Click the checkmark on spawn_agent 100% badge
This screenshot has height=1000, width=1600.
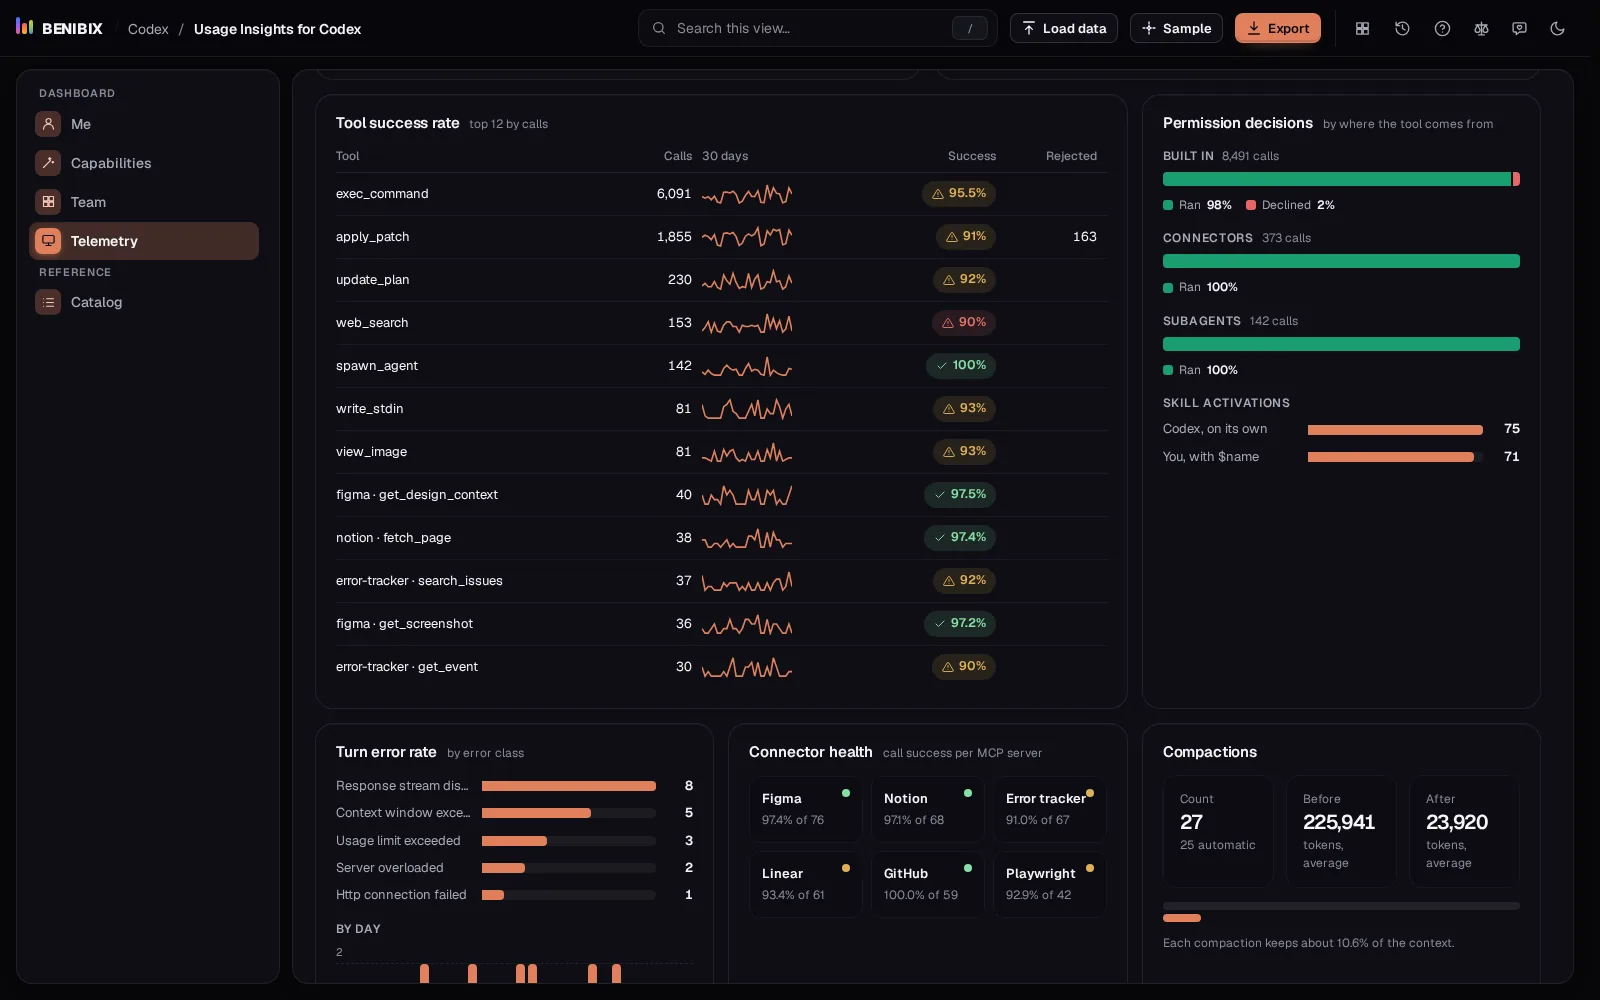point(941,366)
